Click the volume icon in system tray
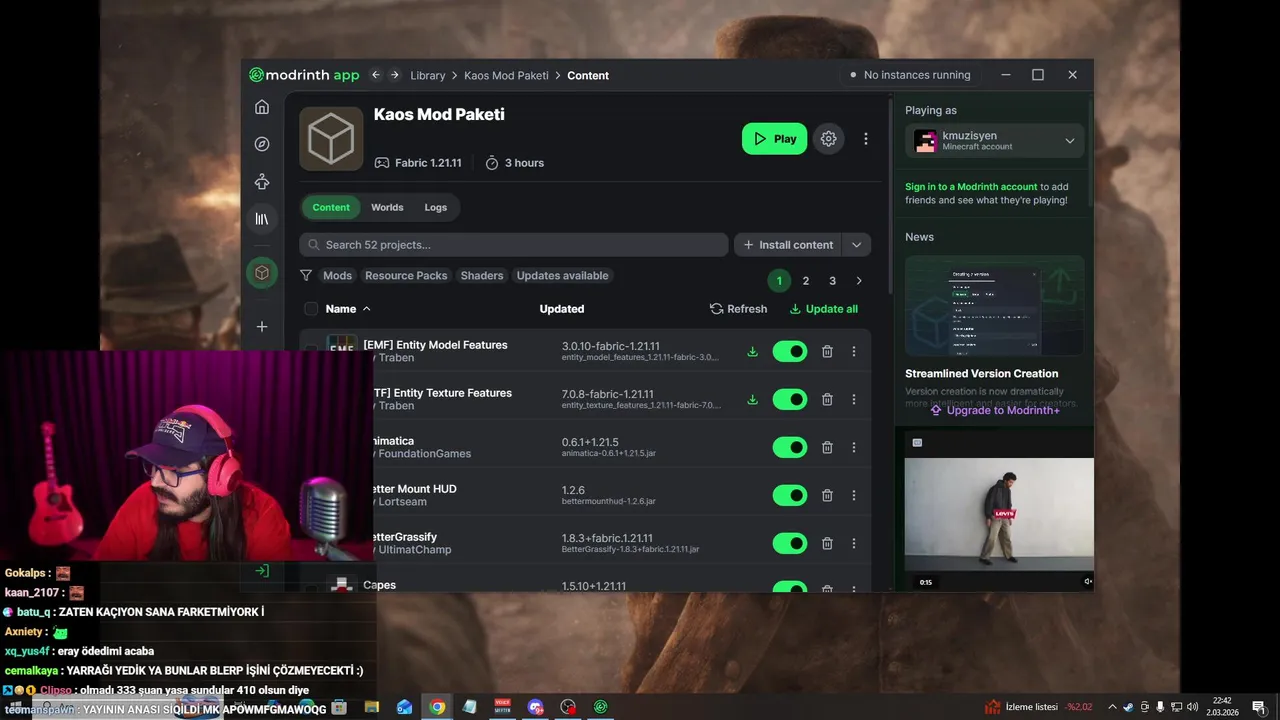The height and width of the screenshot is (720, 1280). pos(1192,707)
